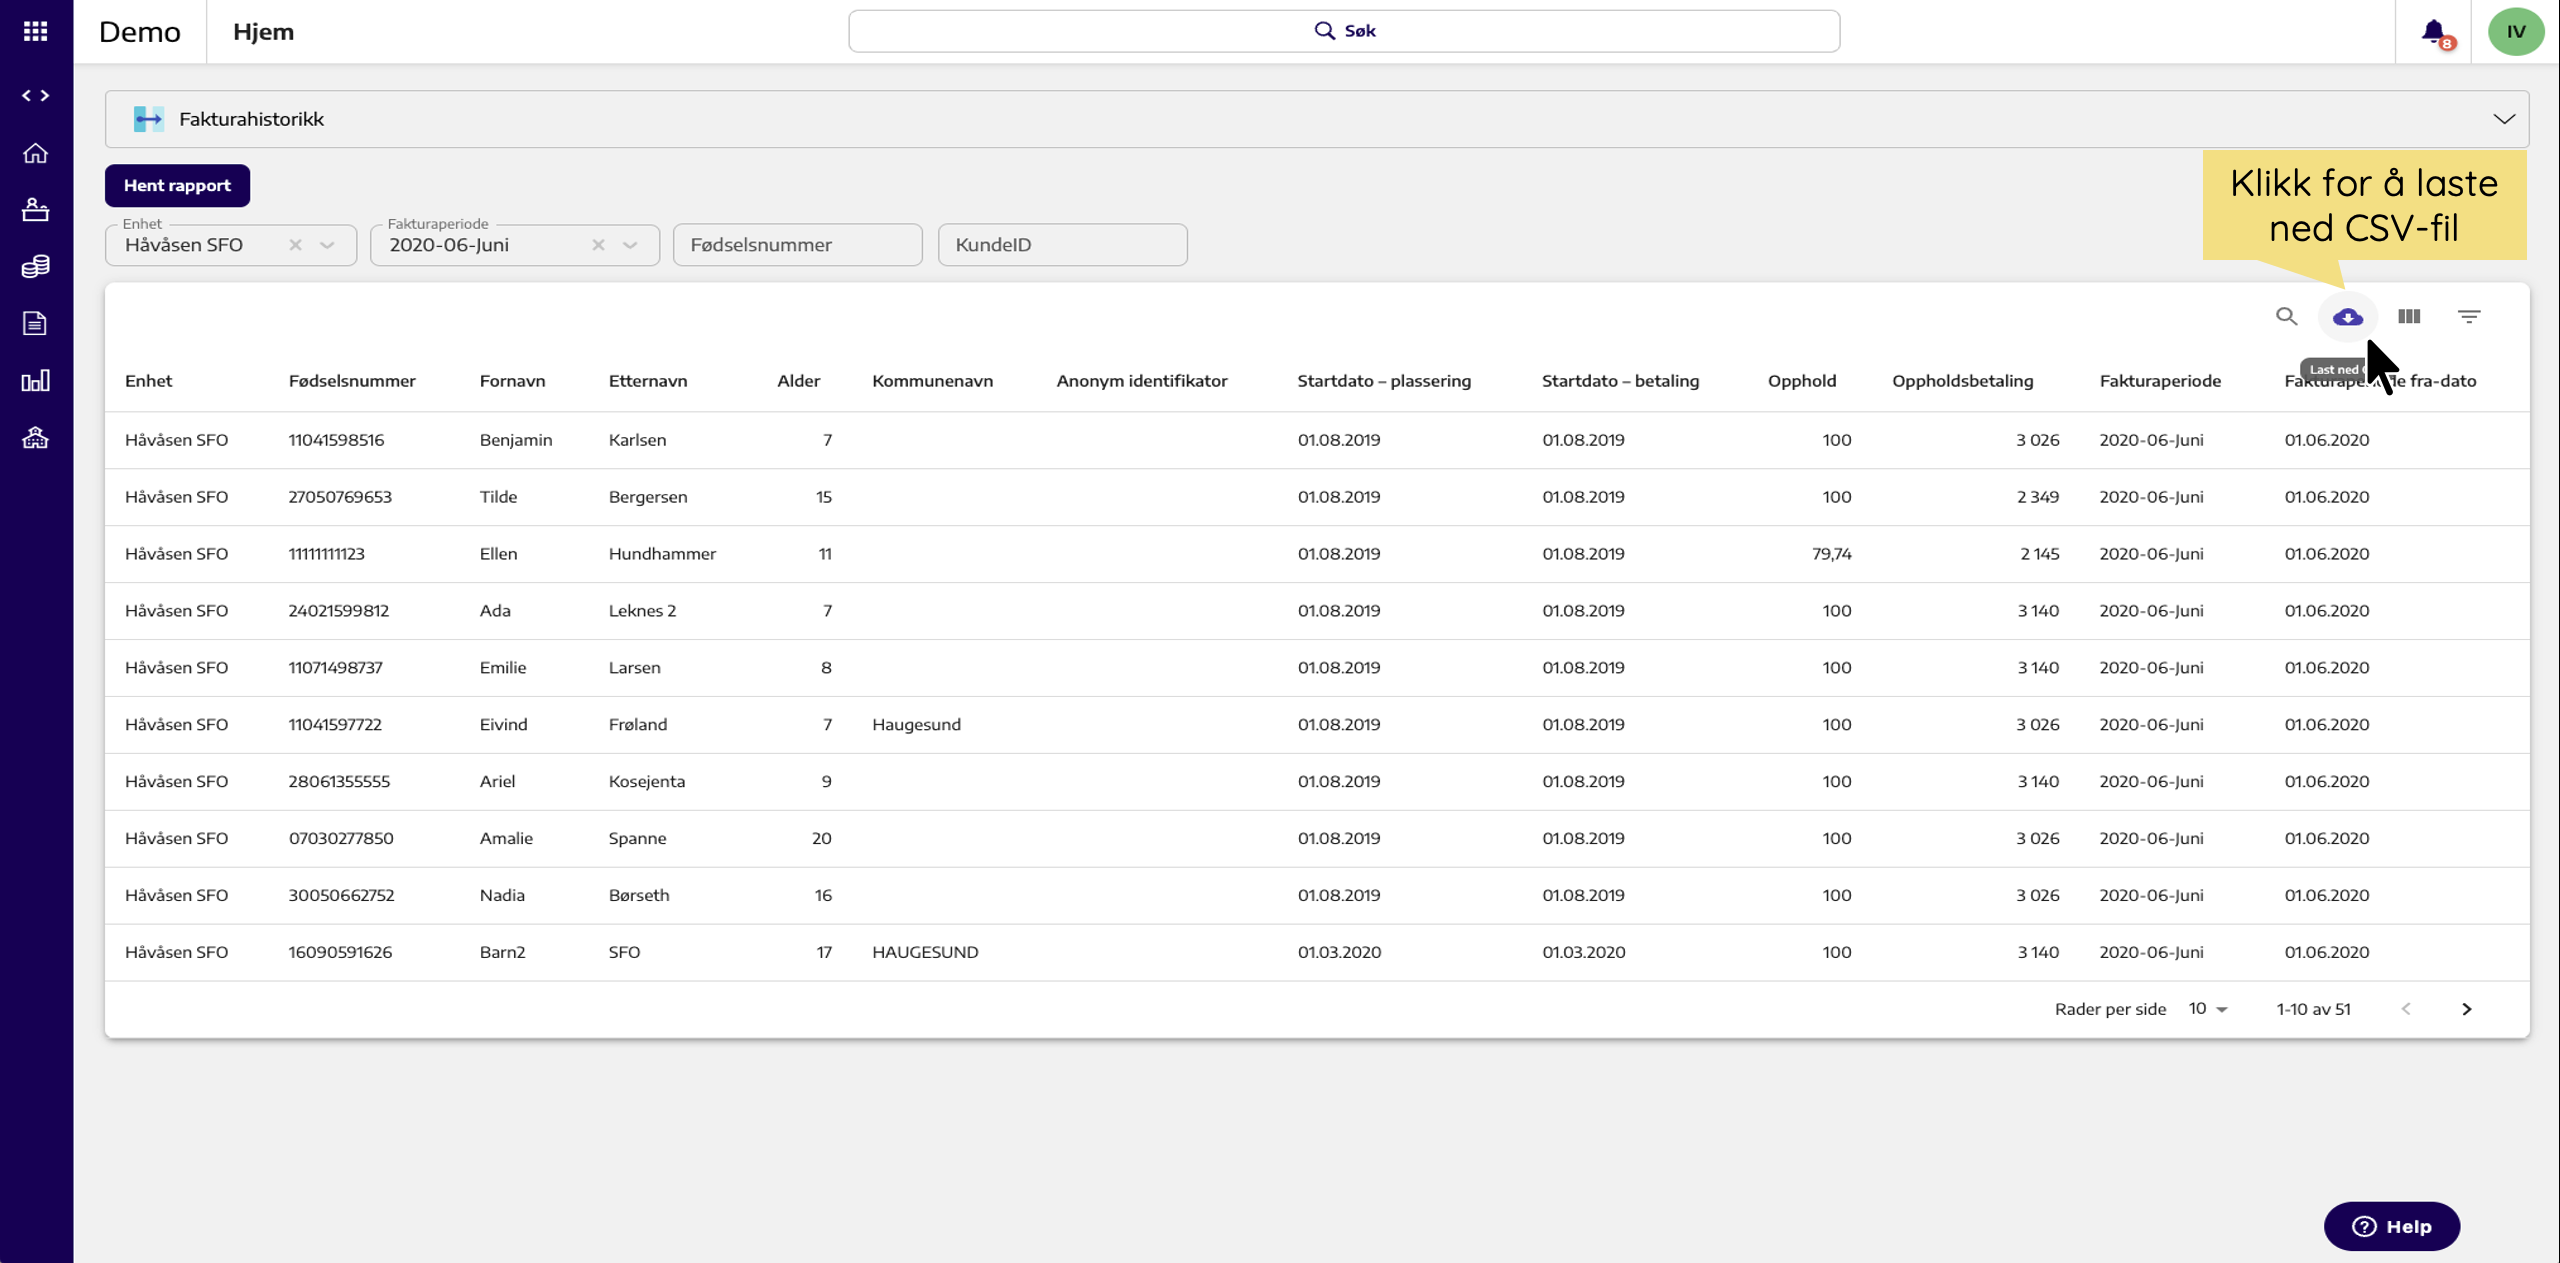
Task: Open the bar chart icon in the sidebar
Action: click(x=36, y=380)
